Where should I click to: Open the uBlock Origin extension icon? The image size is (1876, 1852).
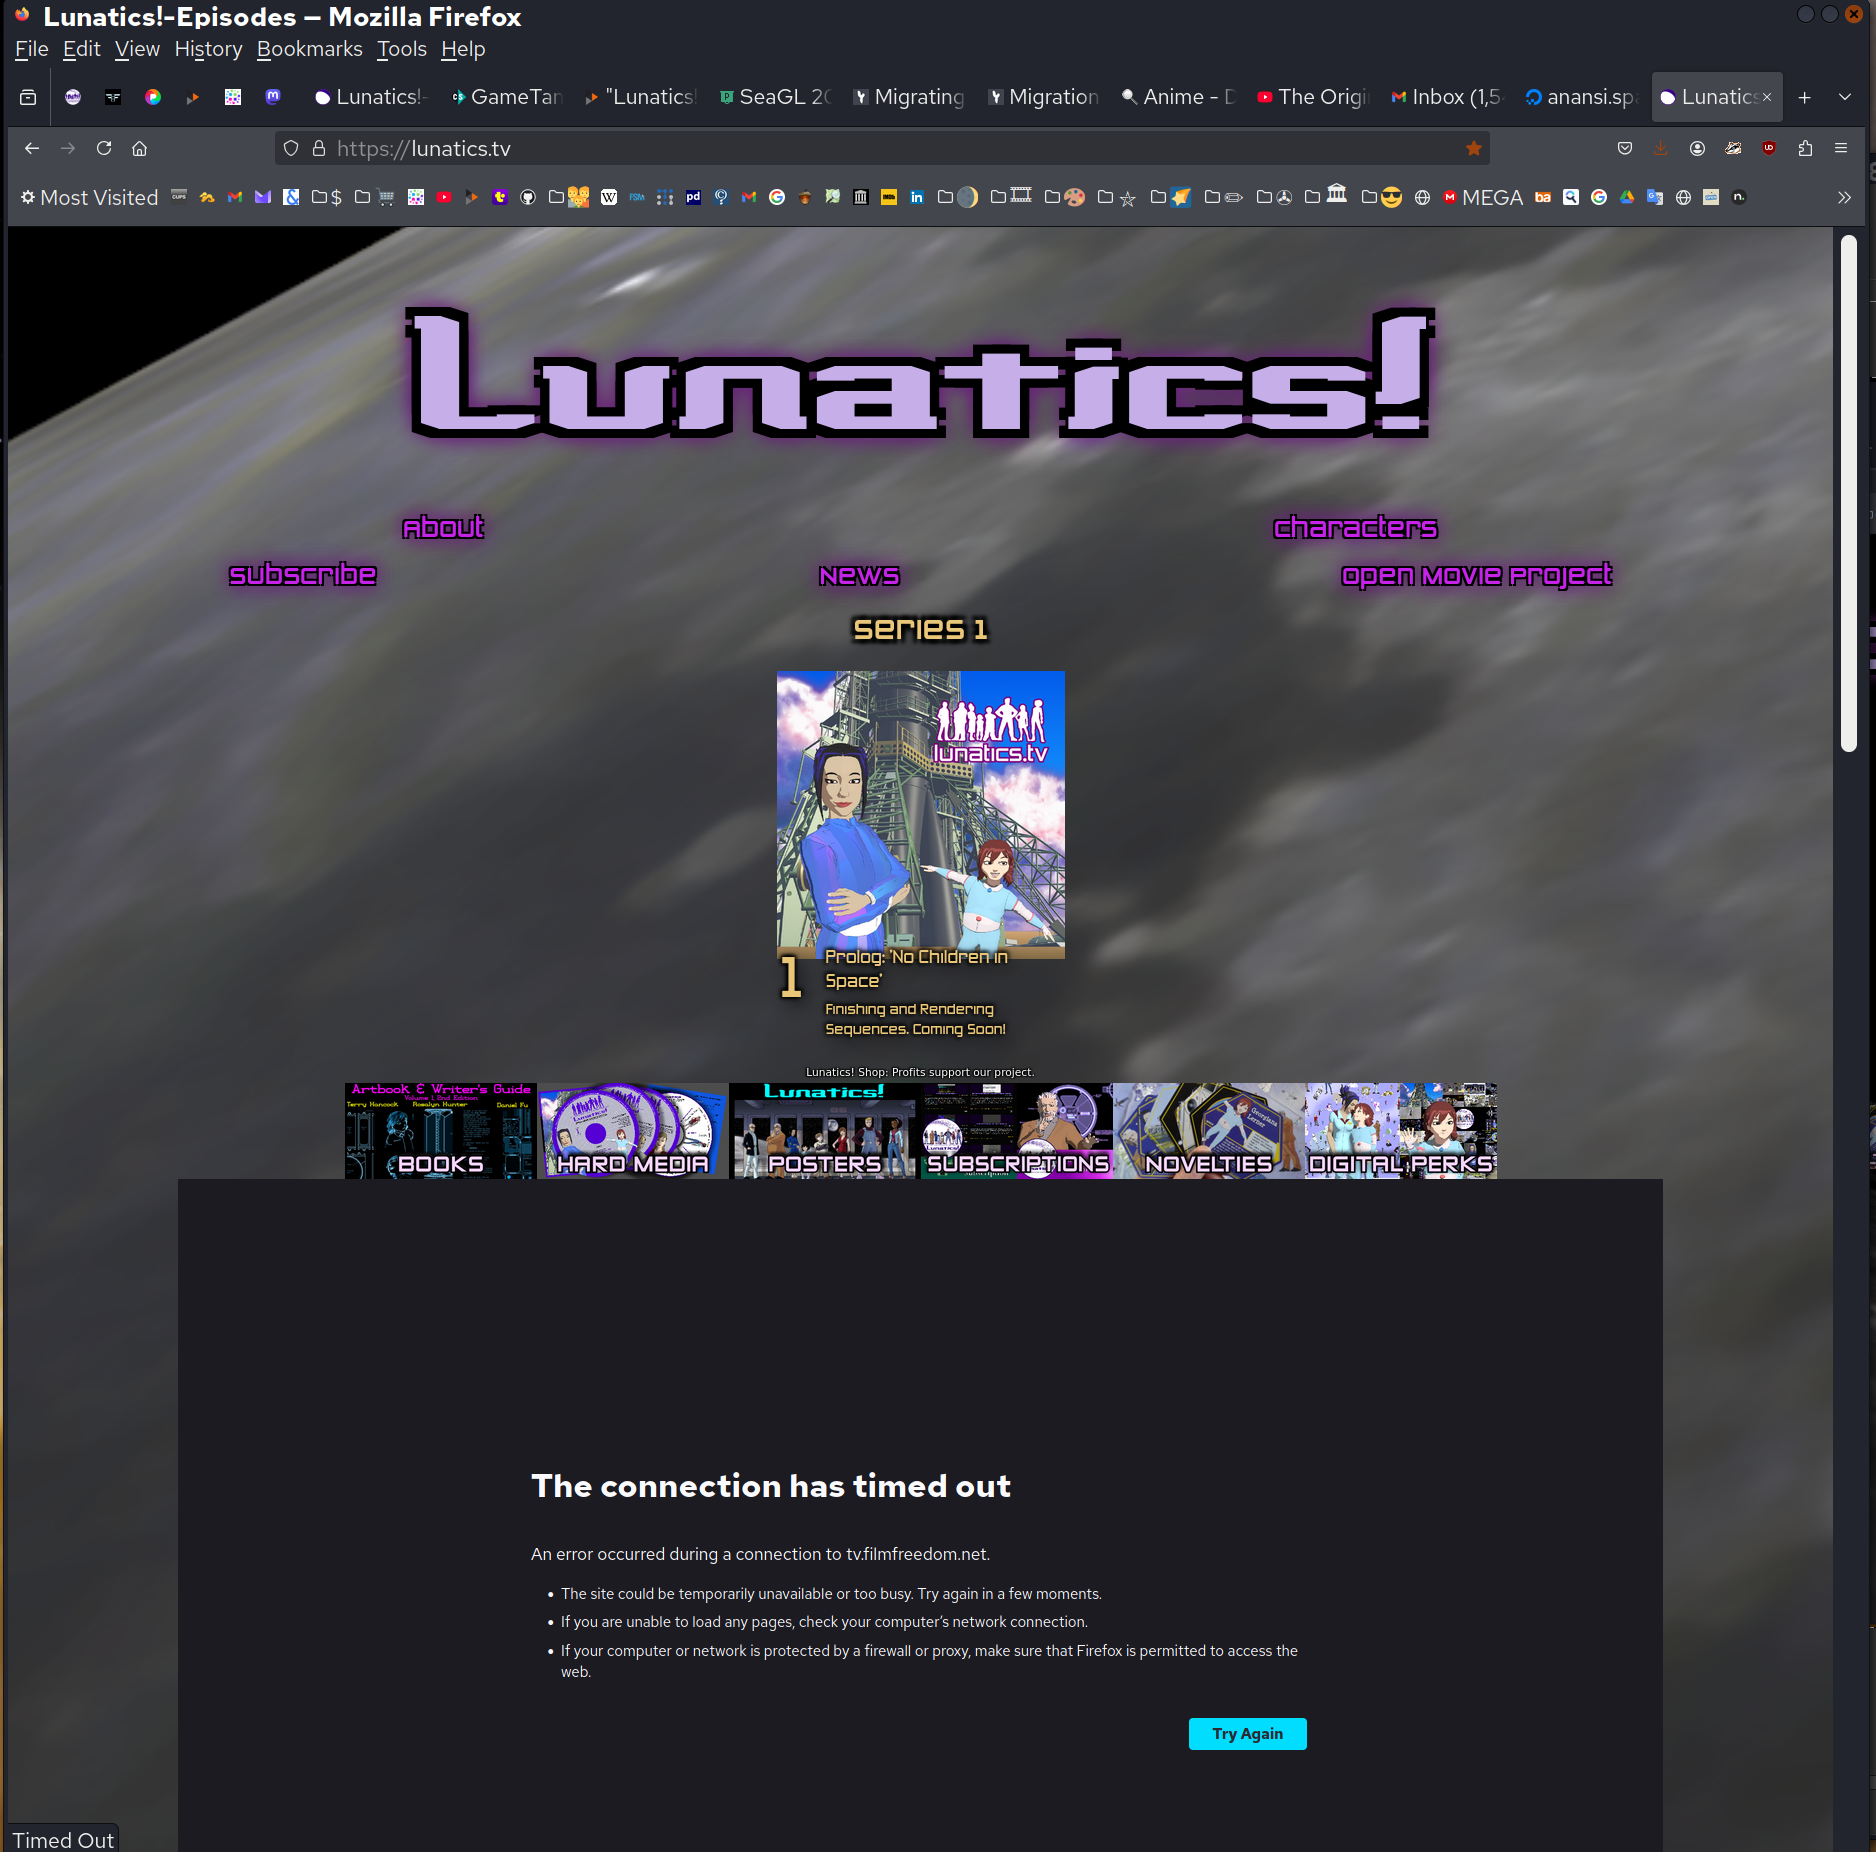1769,148
